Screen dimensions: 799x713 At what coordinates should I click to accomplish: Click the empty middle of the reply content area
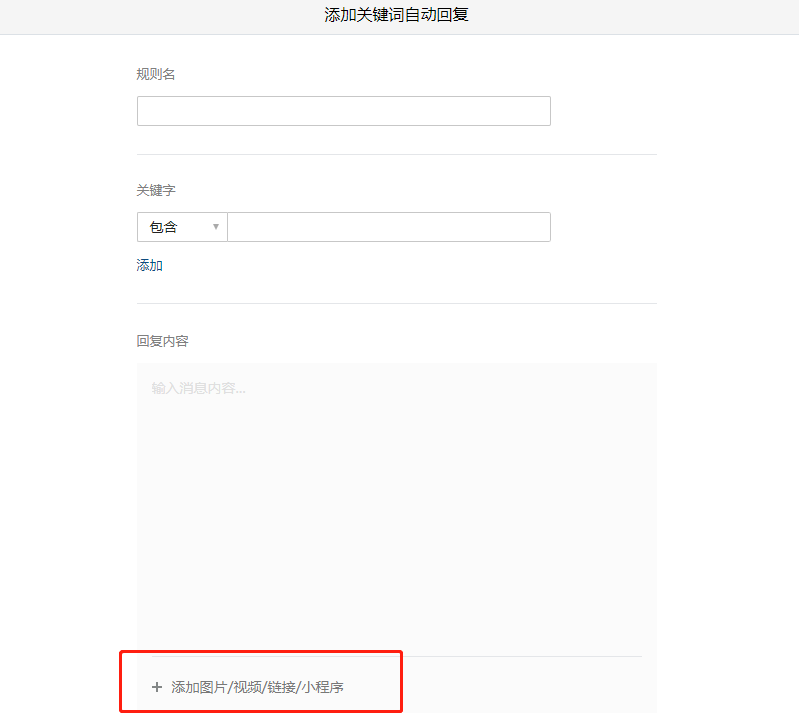click(396, 510)
